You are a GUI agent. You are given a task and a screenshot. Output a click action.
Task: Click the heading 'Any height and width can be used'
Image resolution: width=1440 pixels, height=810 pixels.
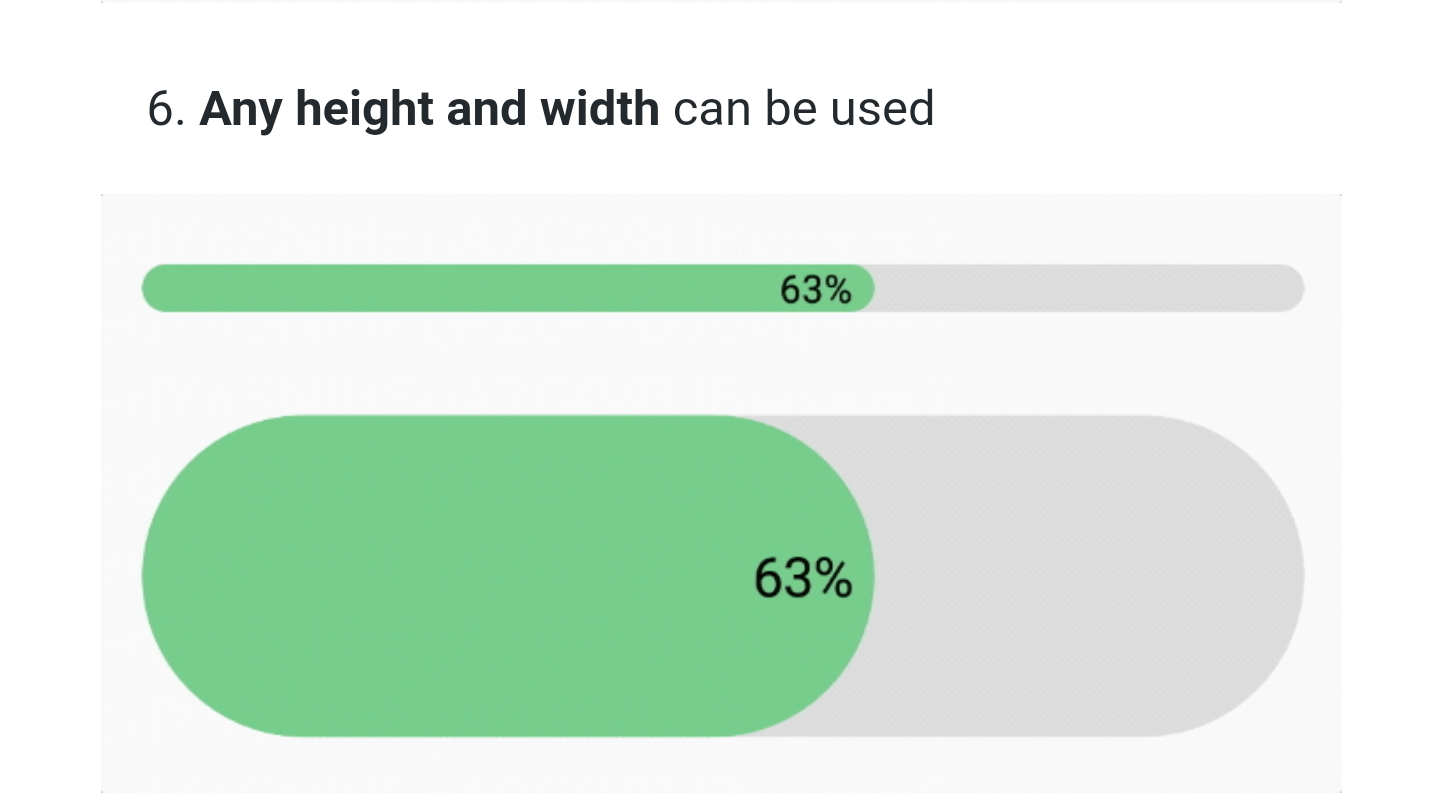540,108
